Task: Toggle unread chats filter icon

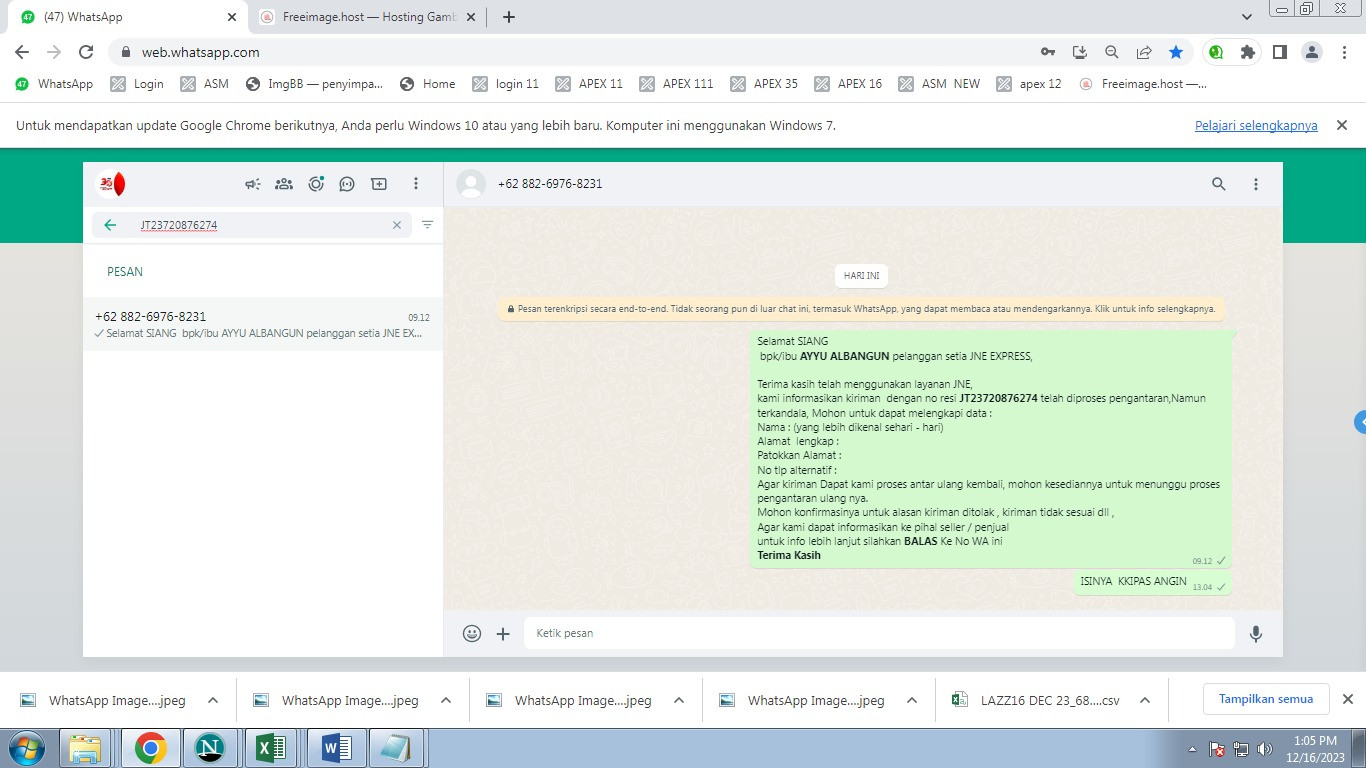Action: click(x=427, y=225)
